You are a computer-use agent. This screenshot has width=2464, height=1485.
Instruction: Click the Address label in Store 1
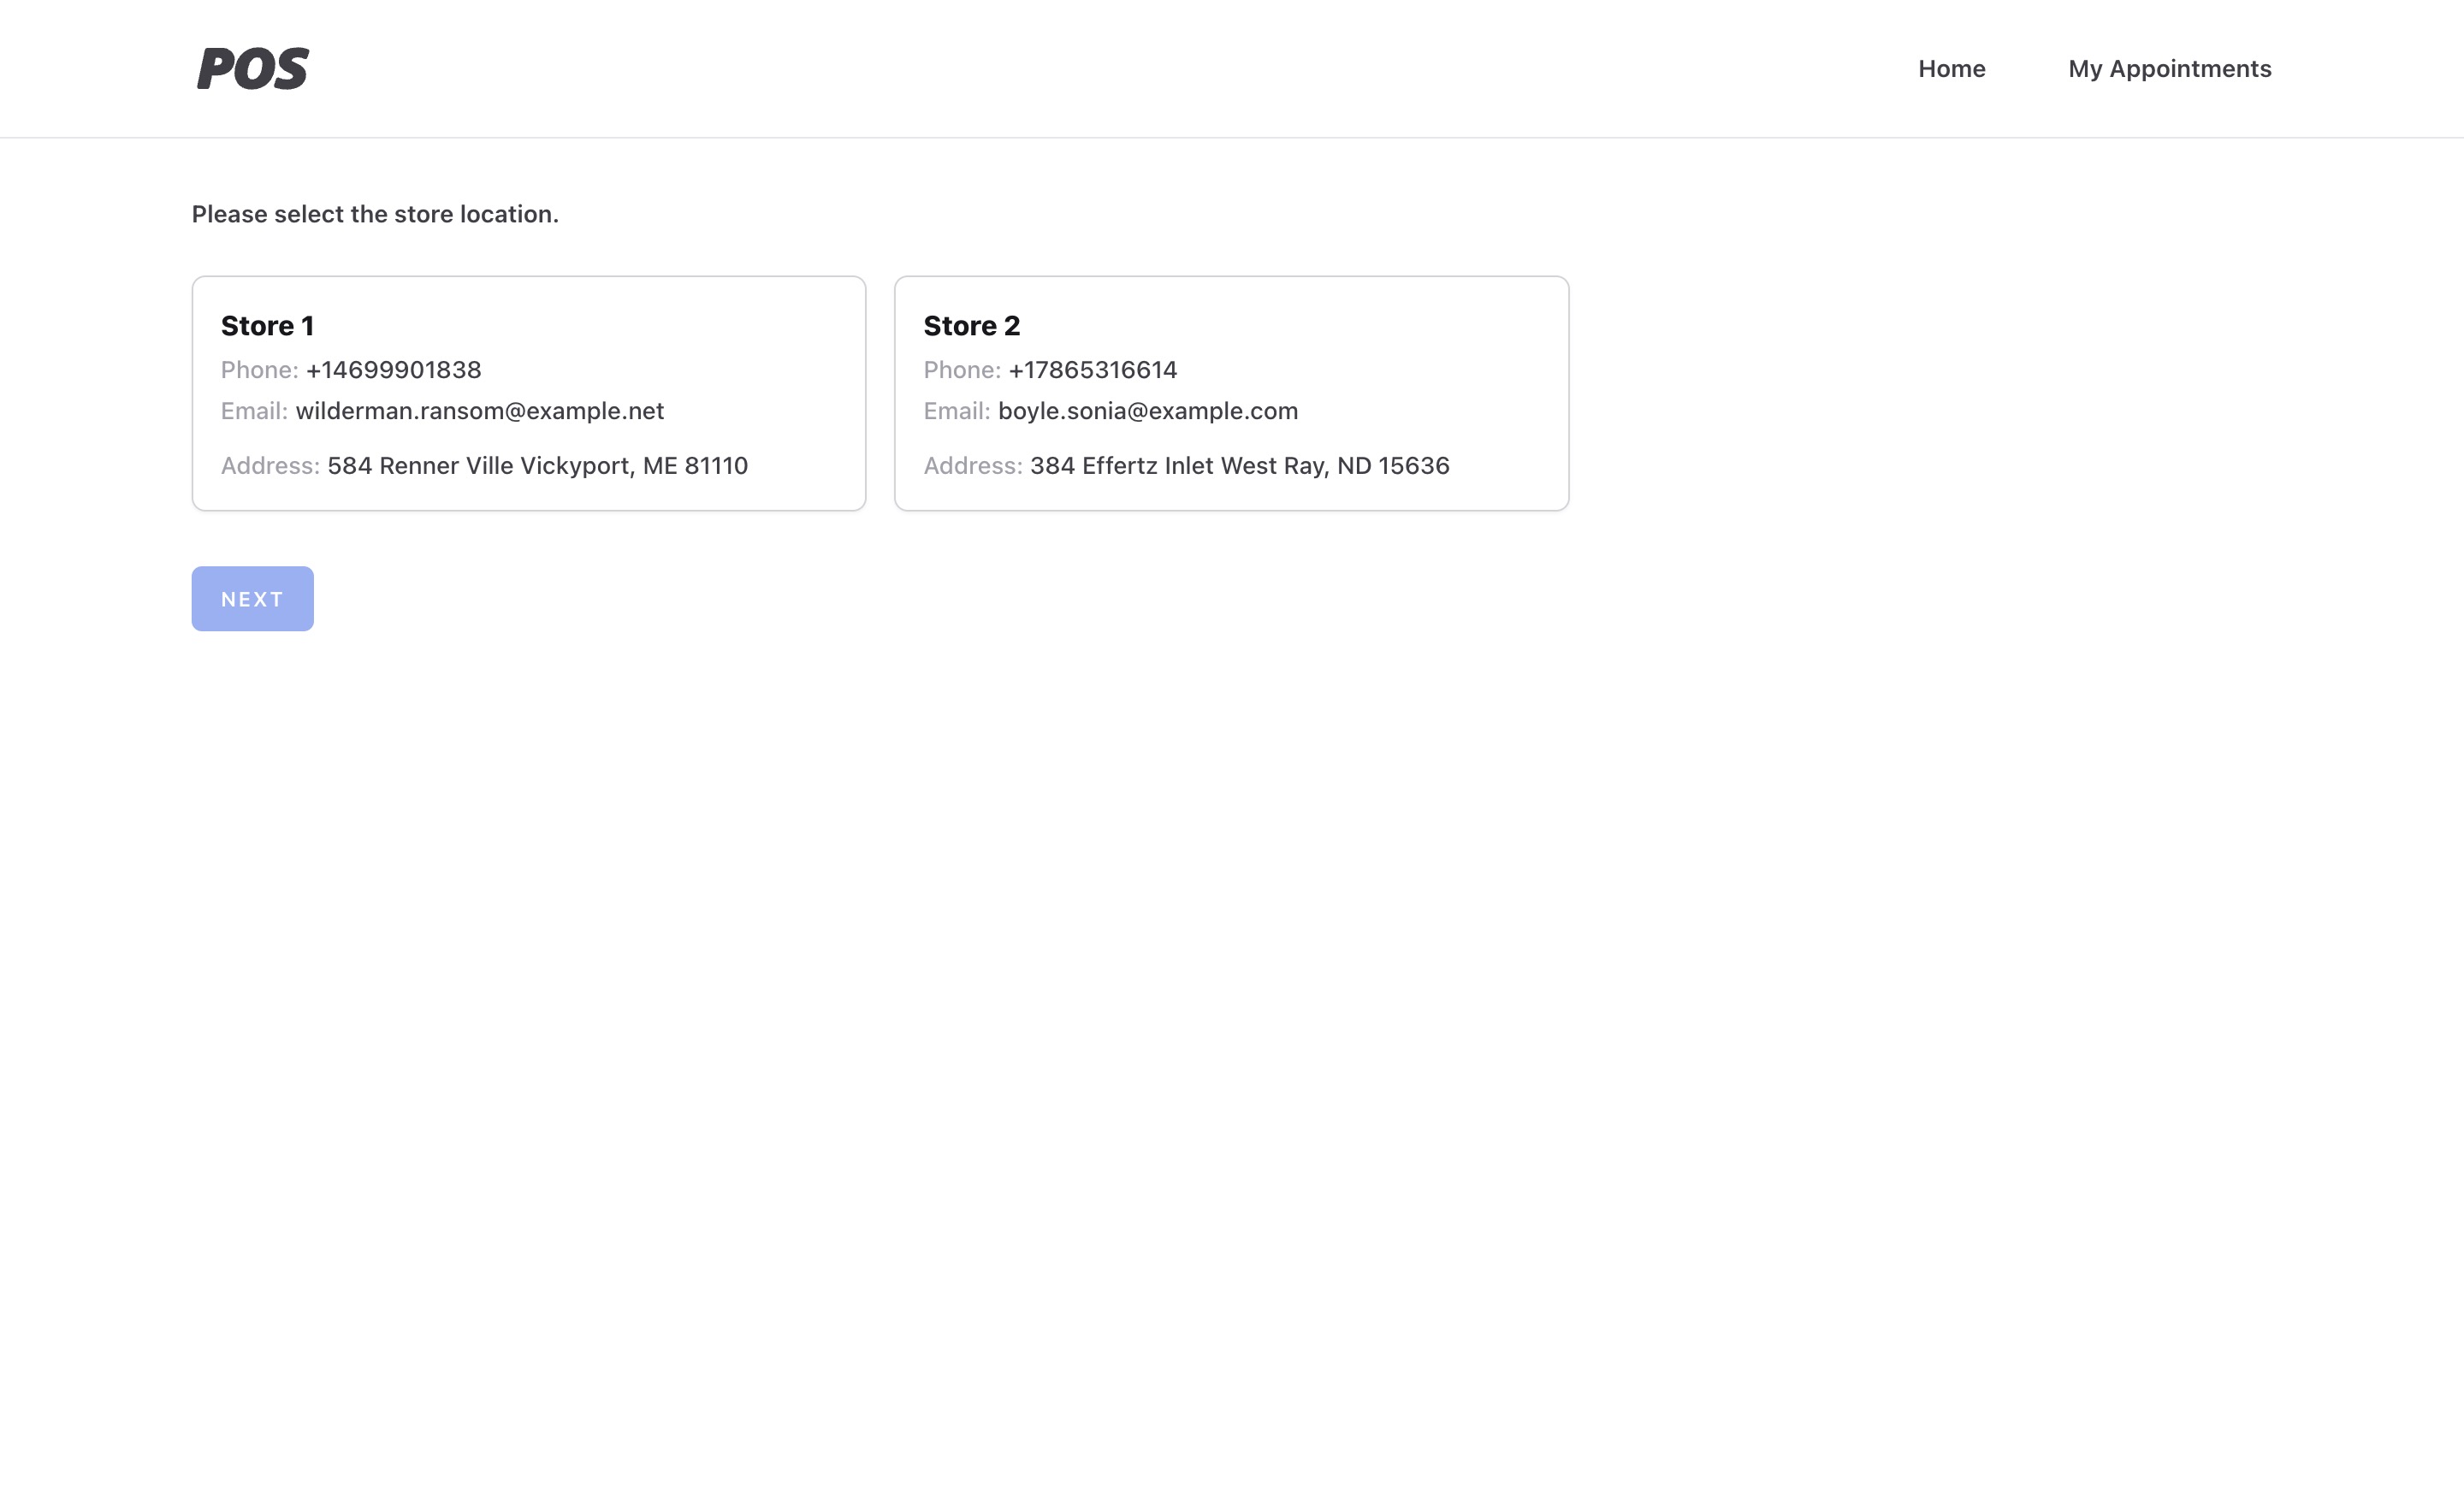270,466
